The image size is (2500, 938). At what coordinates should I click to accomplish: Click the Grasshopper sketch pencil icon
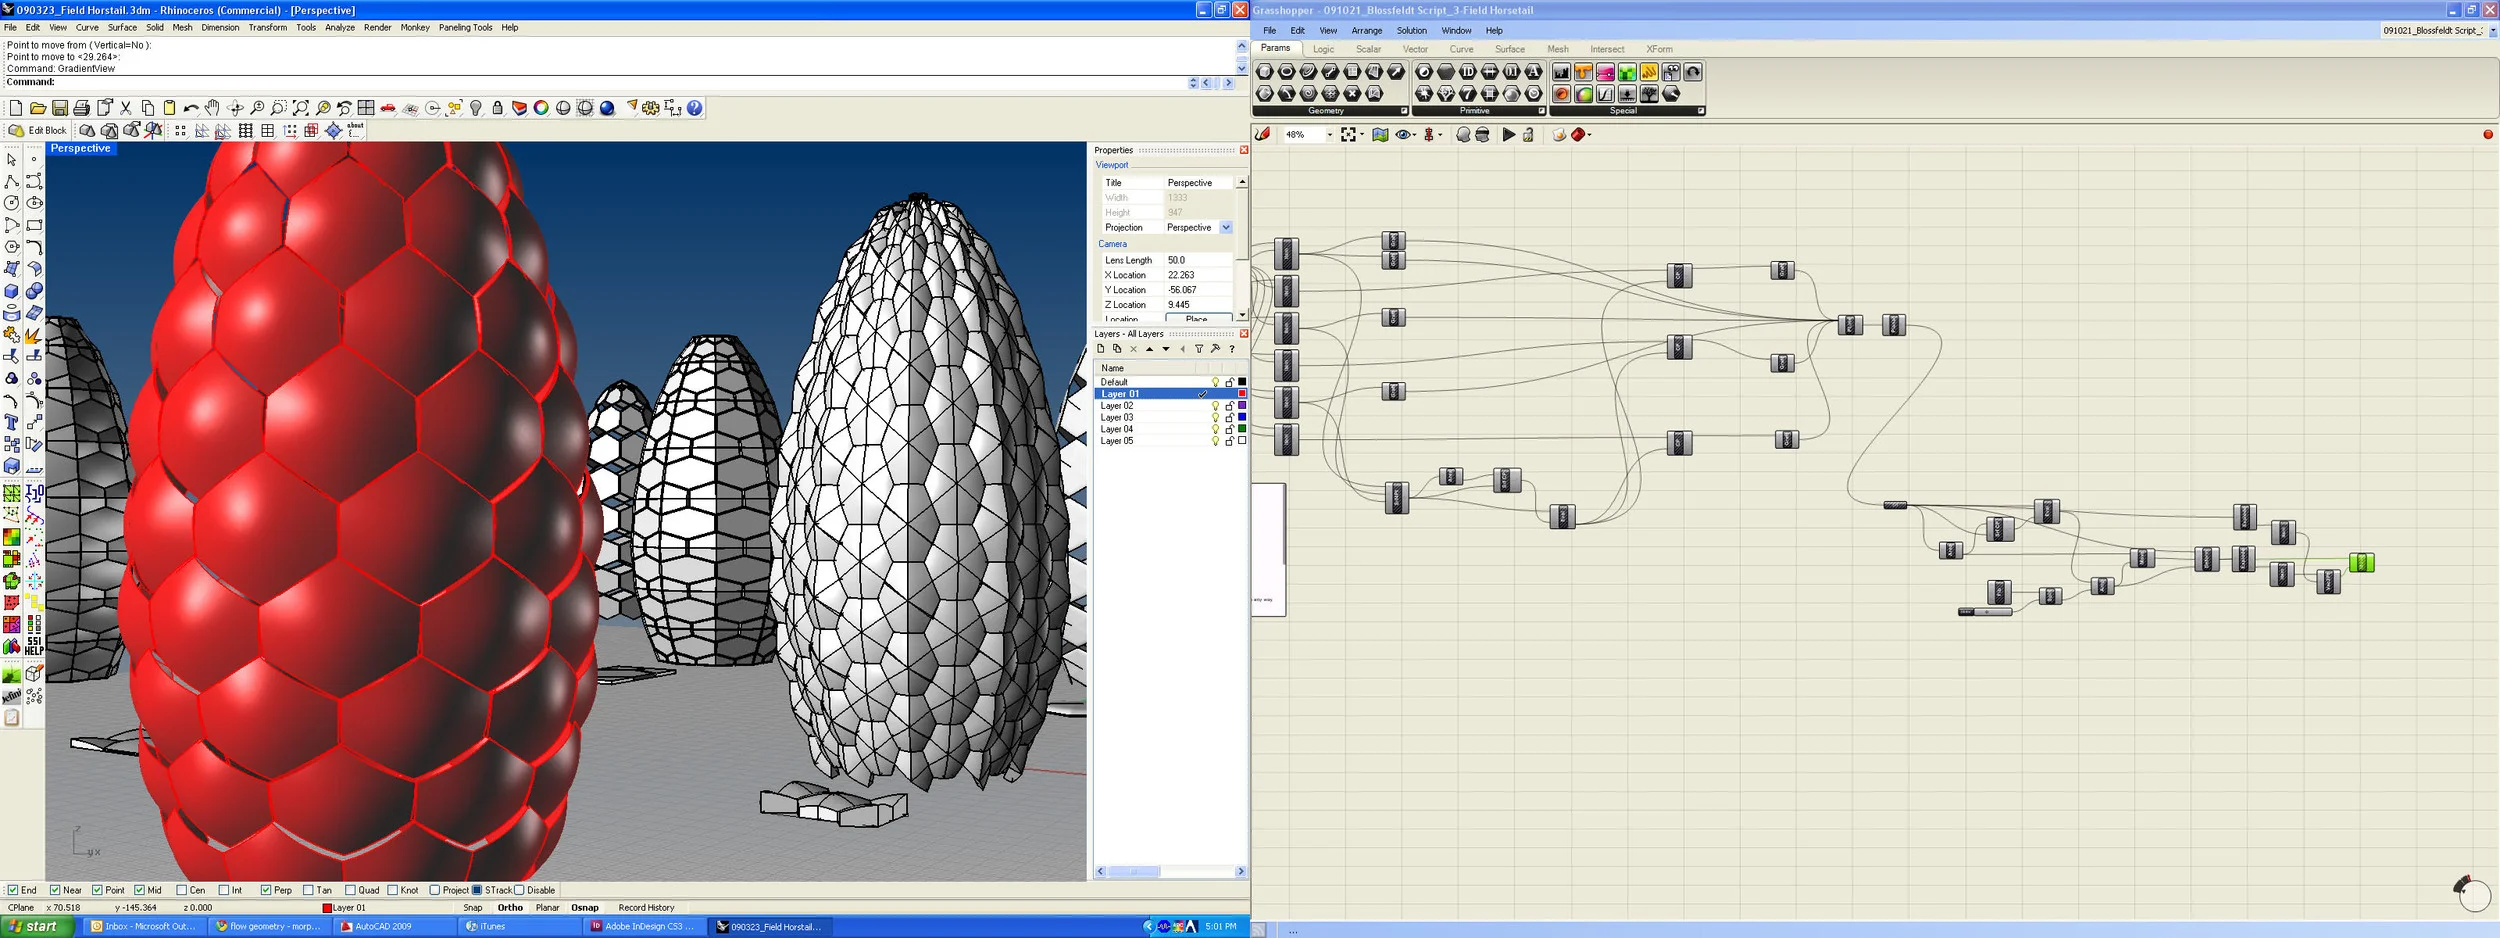(1263, 134)
